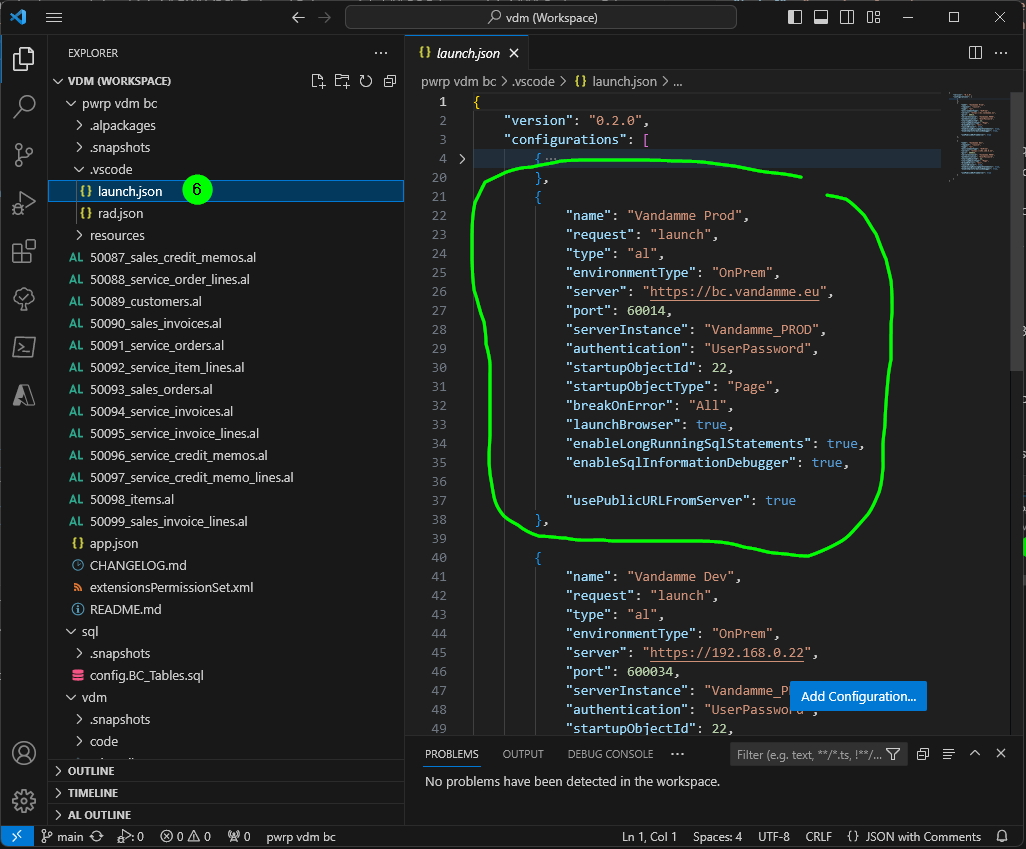1026x849 pixels.
Task: Open the Accounts icon in activity bar
Action: [x=24, y=753]
